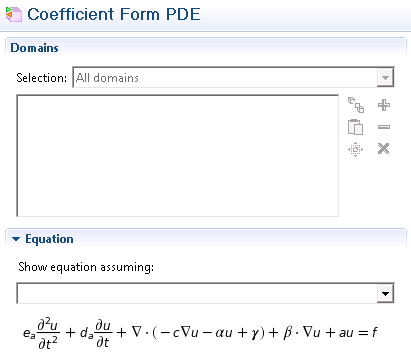The image size is (411, 364).
Task: Open the Show equation assuming dropdown arrow
Action: 385,294
